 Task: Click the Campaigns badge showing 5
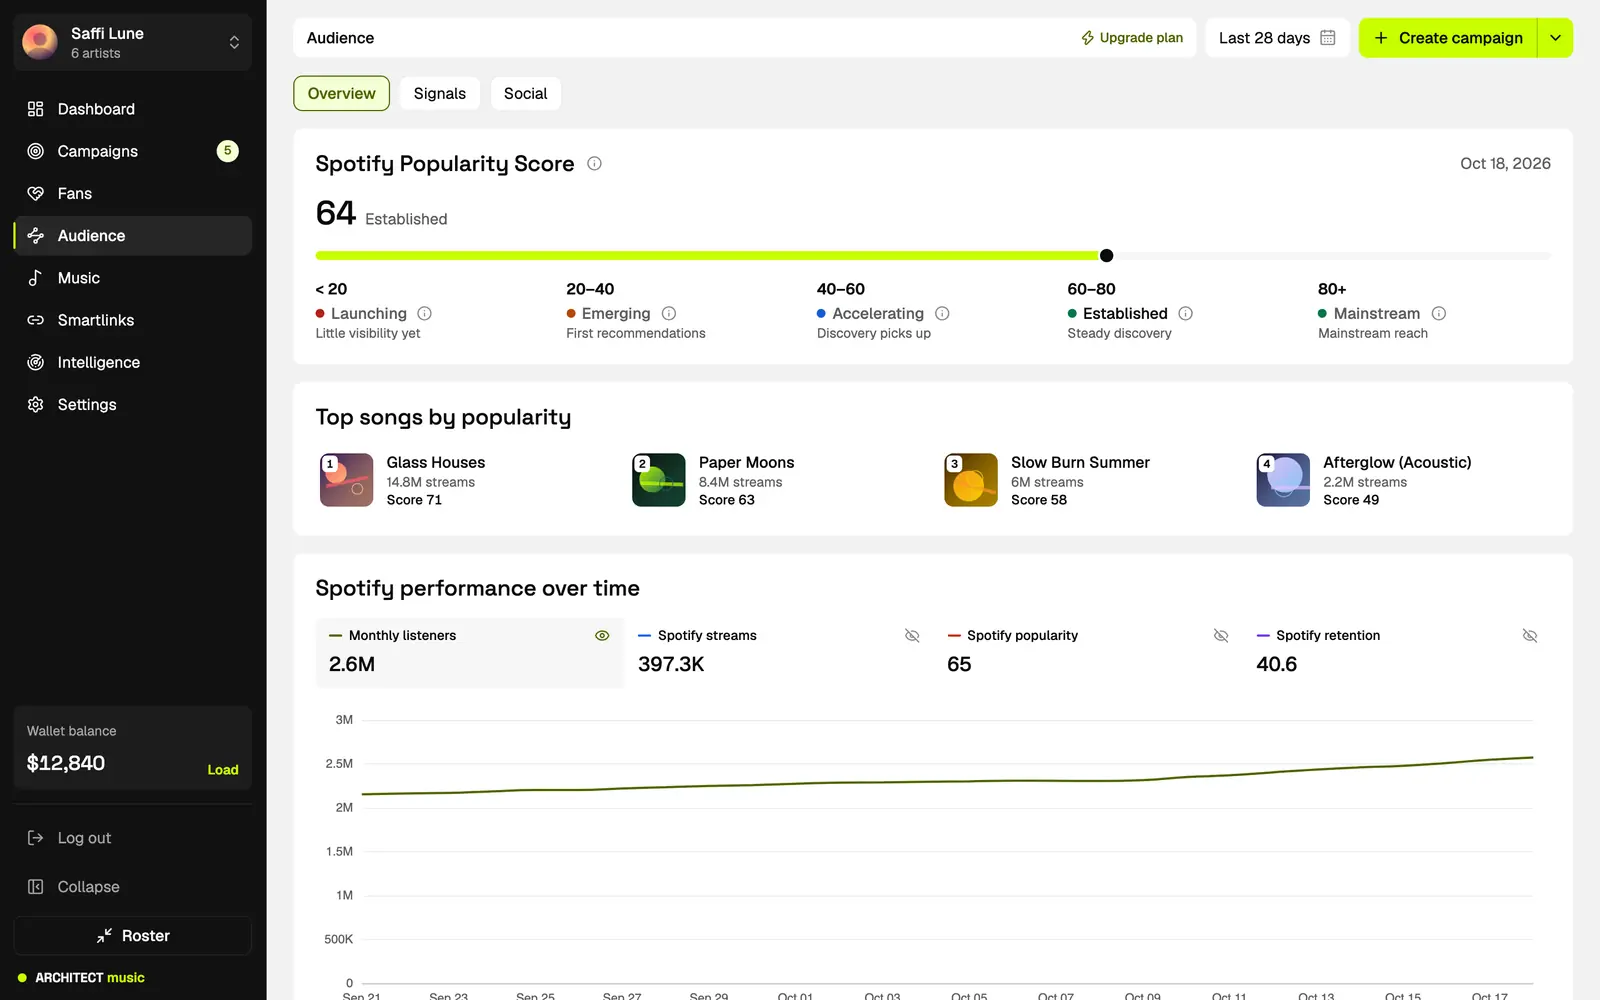point(228,151)
